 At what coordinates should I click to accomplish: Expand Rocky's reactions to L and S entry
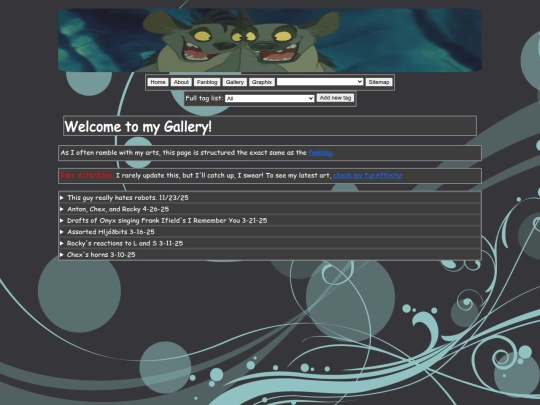tap(270, 243)
